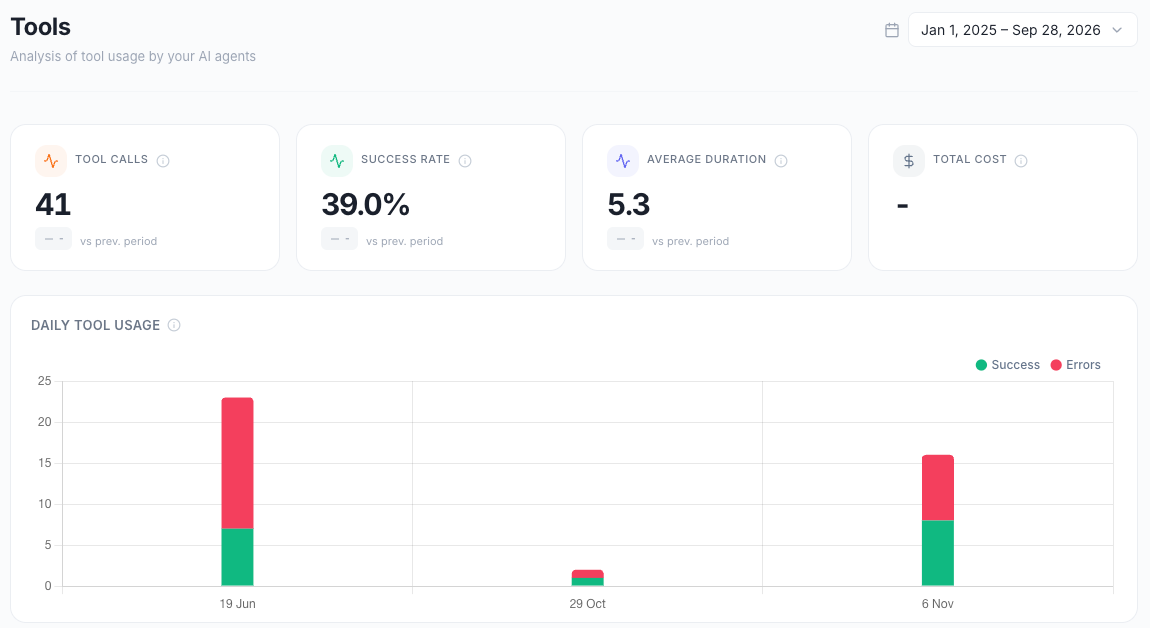Toggle the Success legend entry

pos(1008,365)
